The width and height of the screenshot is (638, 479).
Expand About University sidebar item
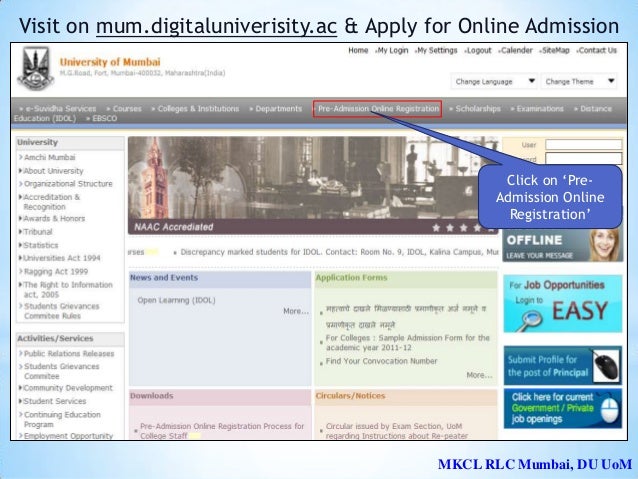pos(51,171)
